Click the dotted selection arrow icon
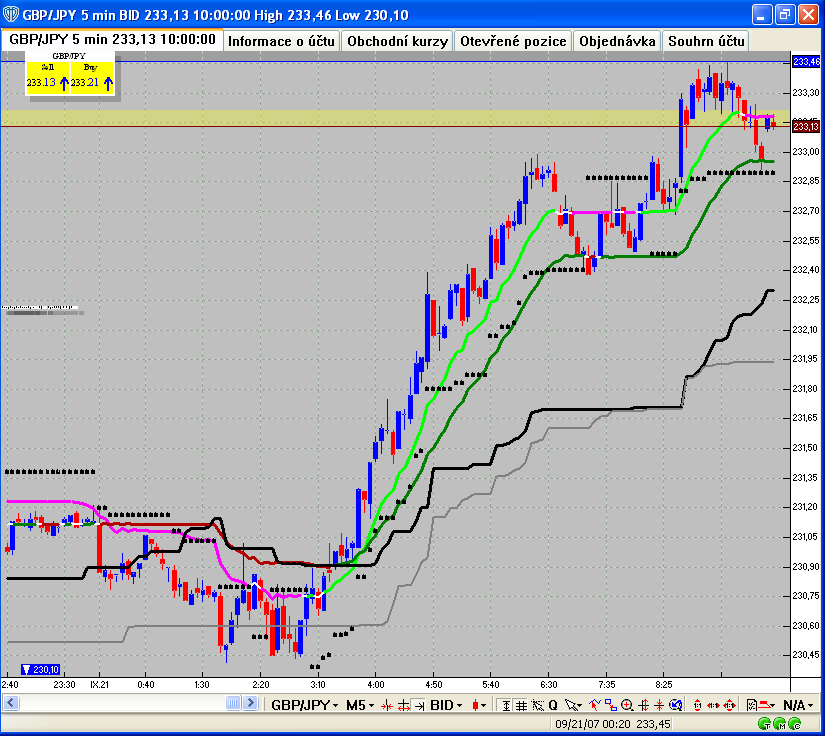Viewport: 825px width, 736px height. [538, 705]
